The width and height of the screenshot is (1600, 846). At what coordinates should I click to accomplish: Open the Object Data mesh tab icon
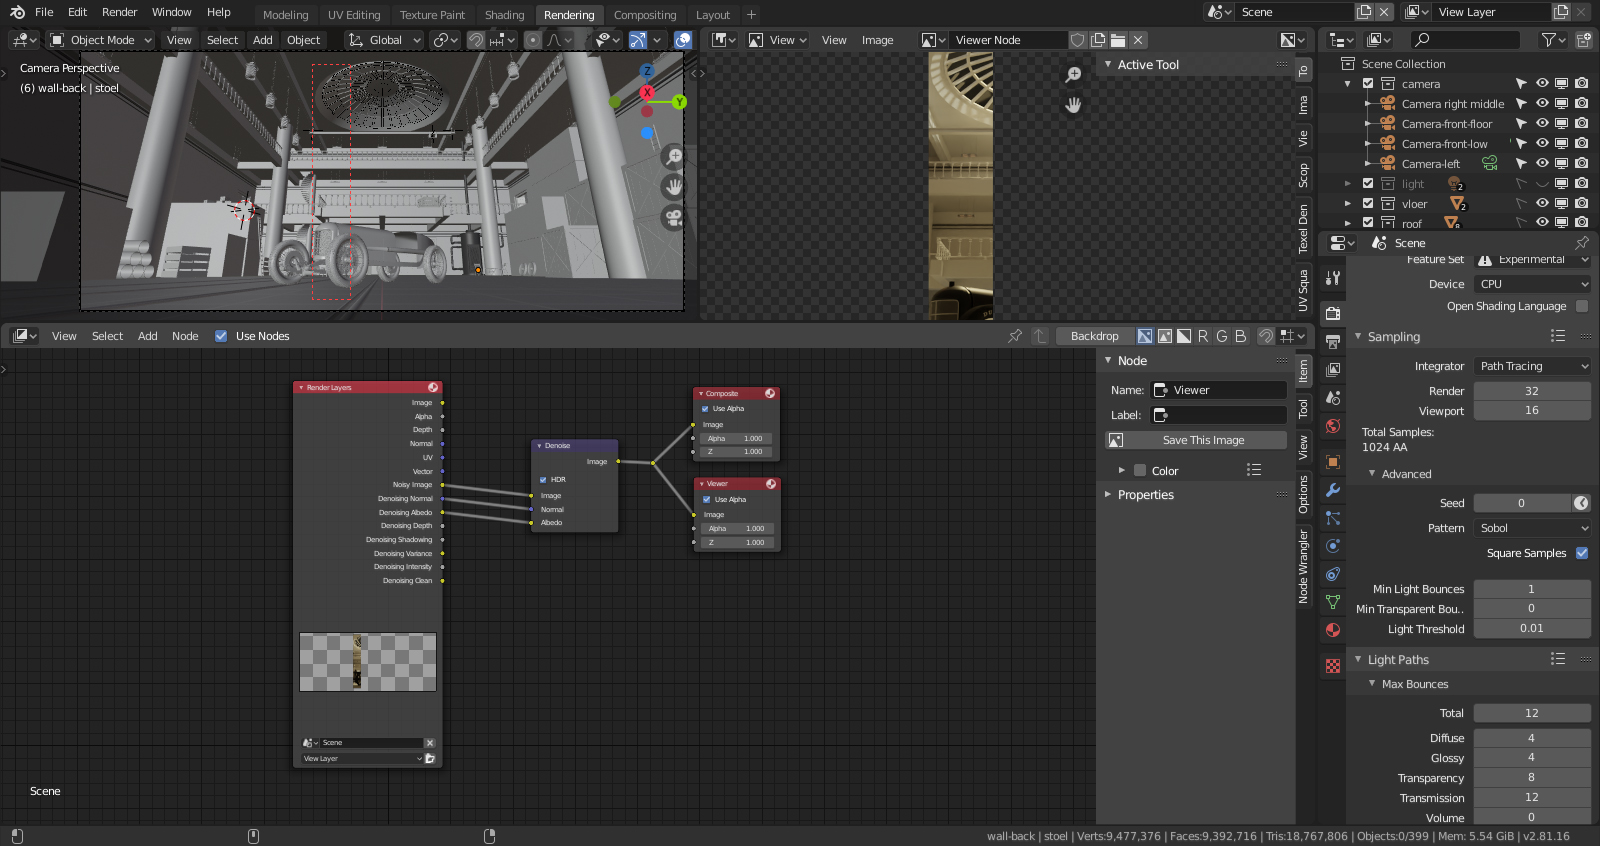tap(1333, 602)
